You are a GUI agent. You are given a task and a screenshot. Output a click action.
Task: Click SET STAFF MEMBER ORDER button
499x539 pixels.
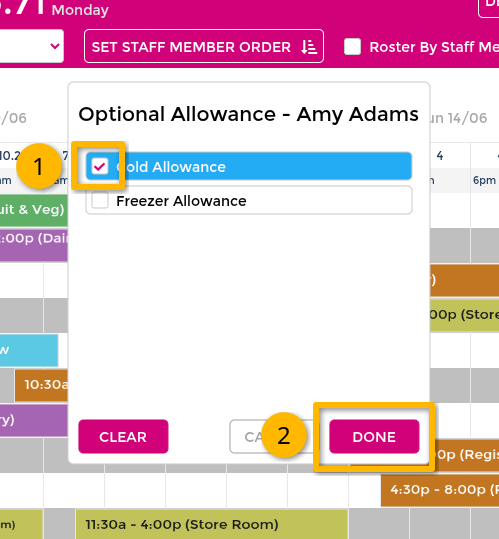(x=204, y=46)
